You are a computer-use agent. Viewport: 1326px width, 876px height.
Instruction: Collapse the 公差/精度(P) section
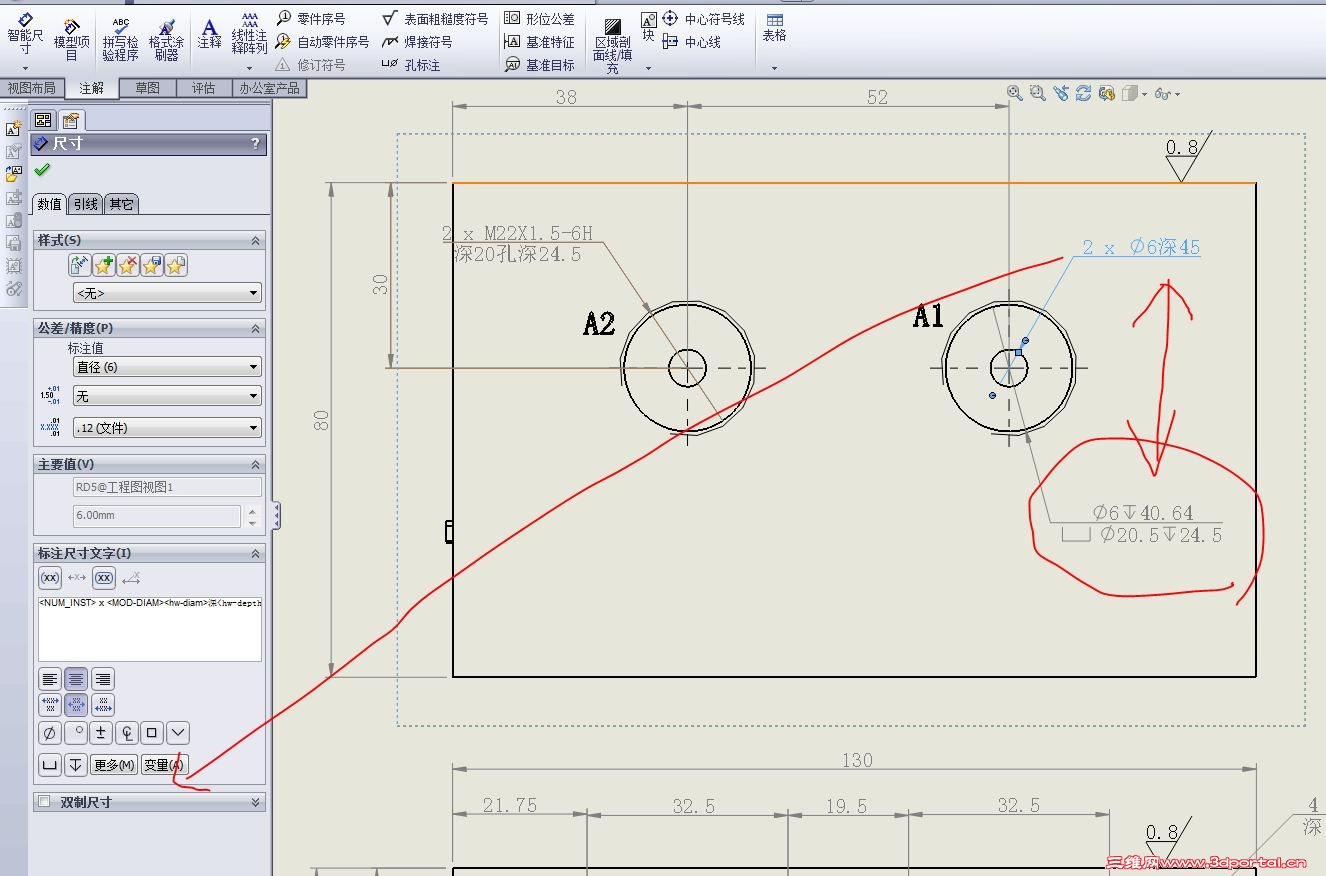click(x=256, y=329)
